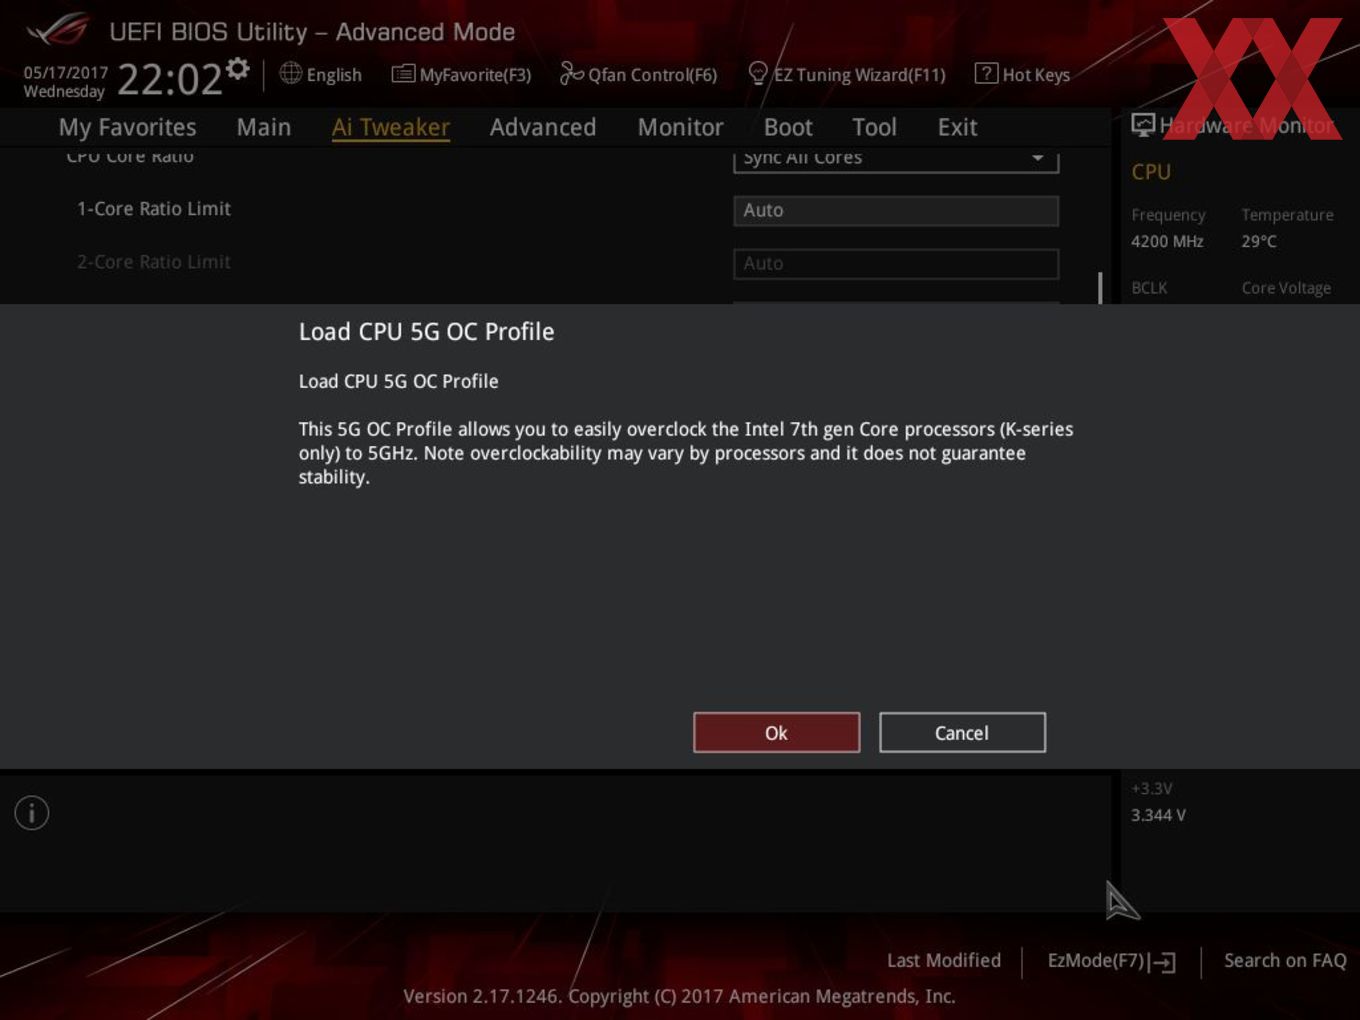Select the Ai Tweaker tab
This screenshot has width=1360, height=1020.
391,127
